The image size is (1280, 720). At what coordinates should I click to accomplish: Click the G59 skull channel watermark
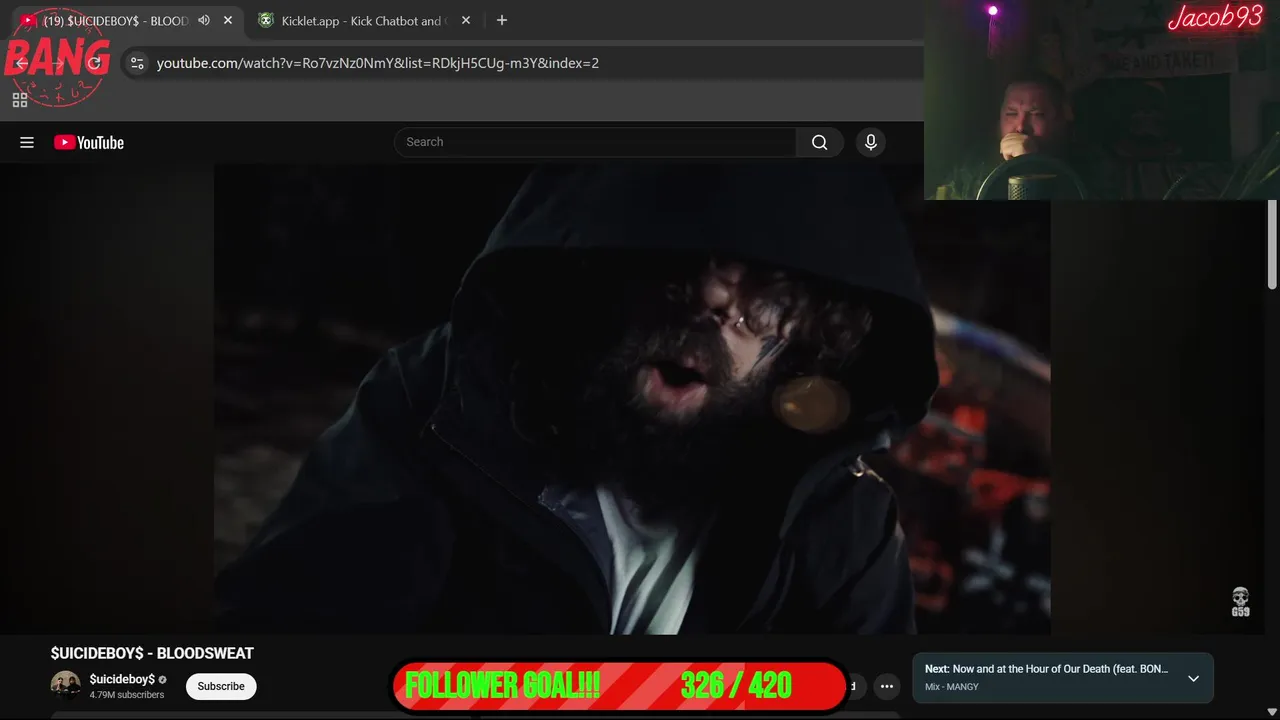1240,602
